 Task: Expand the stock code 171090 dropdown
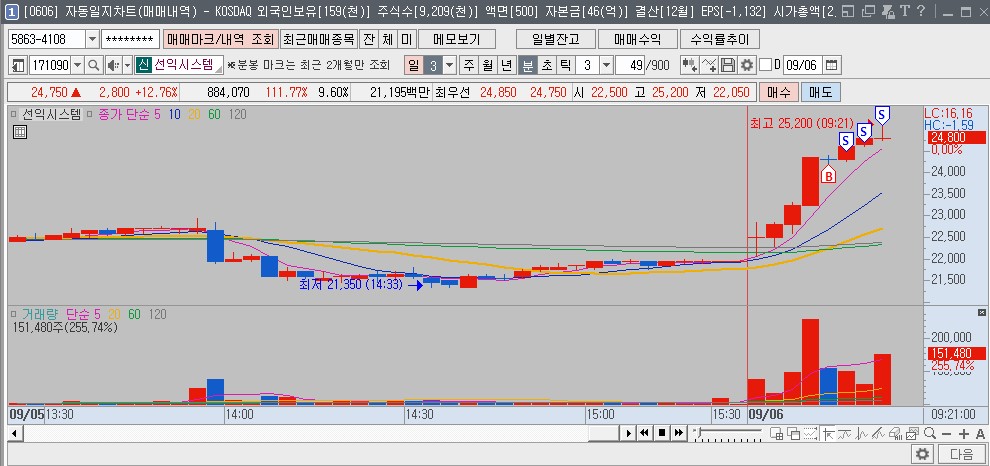(x=78, y=65)
